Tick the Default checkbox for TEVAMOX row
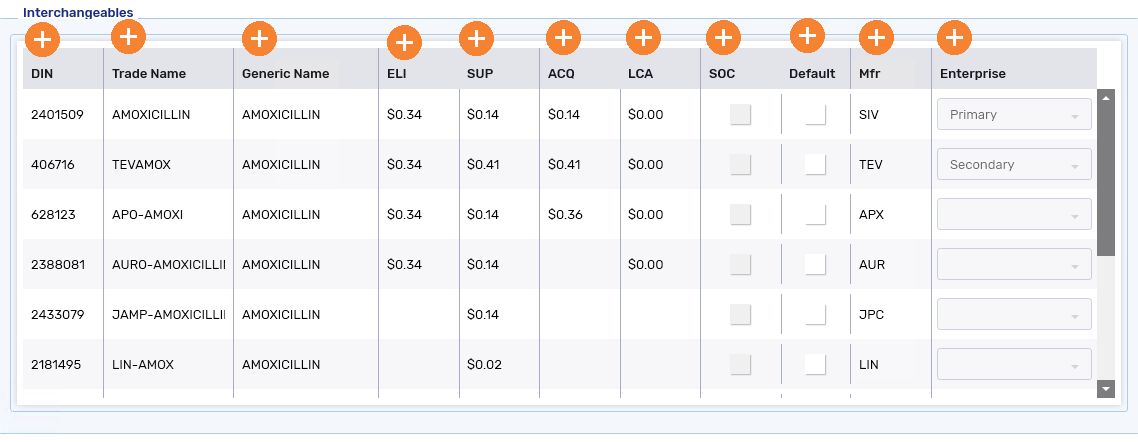 (816, 165)
